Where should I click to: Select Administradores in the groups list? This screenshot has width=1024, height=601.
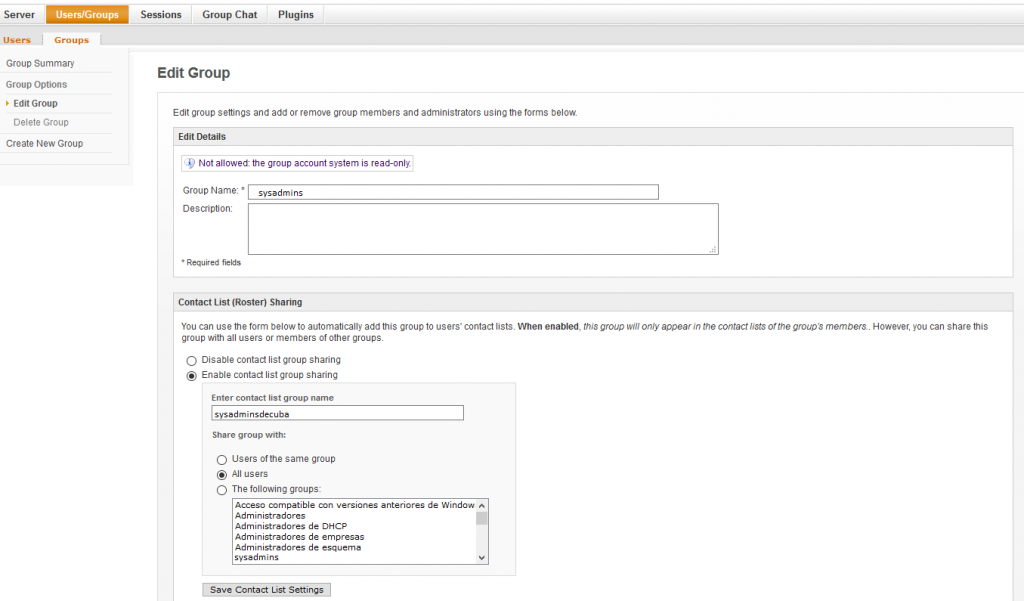click(355, 515)
